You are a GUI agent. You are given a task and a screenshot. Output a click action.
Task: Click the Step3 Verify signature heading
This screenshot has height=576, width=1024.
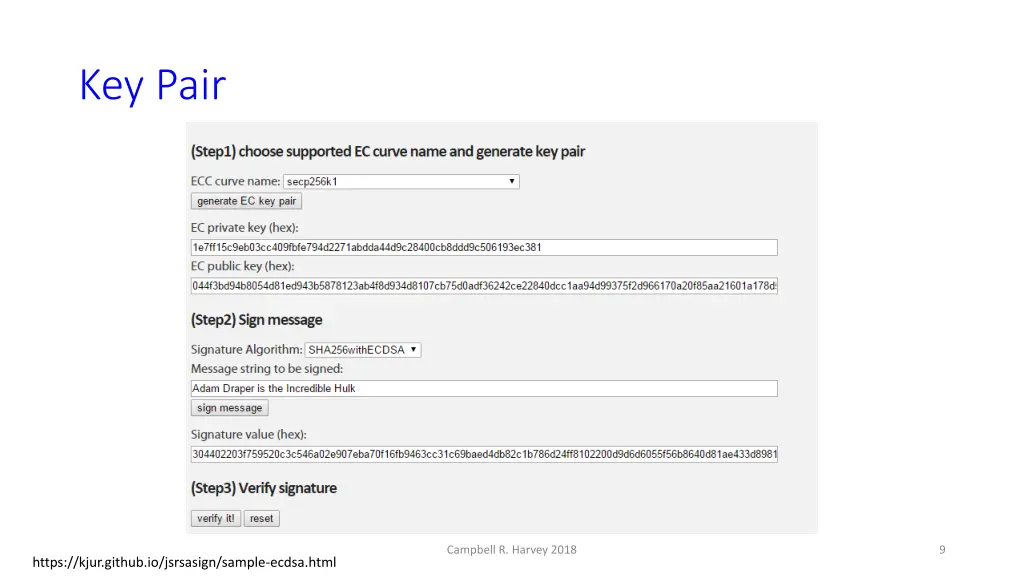click(x=264, y=488)
